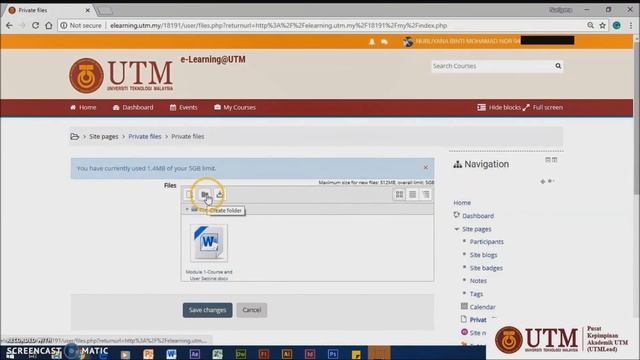Open Dashboard in the main menu
The height and width of the screenshot is (360, 640).
(x=133, y=107)
